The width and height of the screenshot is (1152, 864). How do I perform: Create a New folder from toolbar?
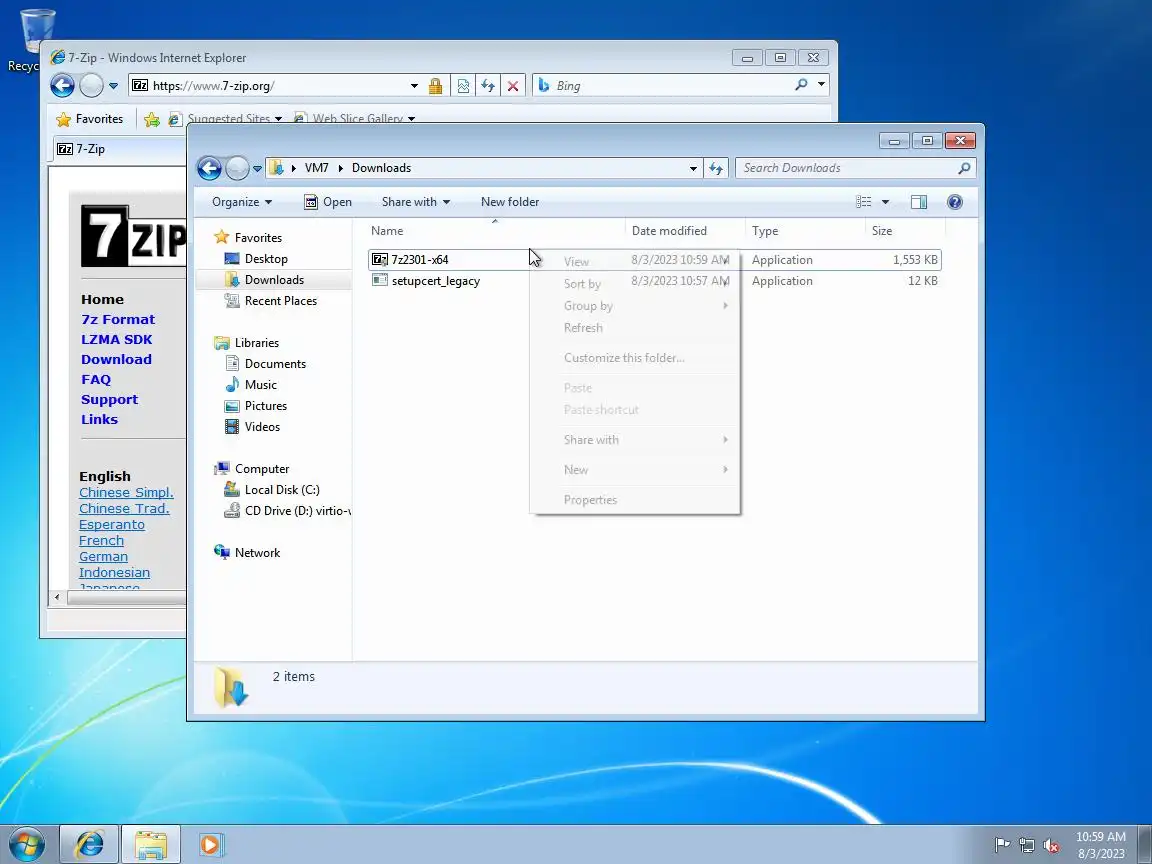point(510,202)
